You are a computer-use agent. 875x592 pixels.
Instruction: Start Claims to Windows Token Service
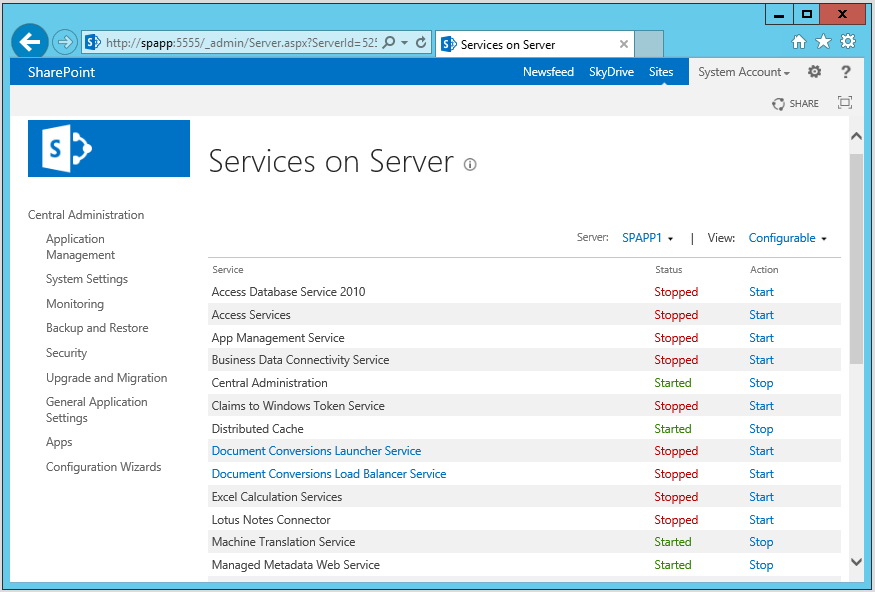click(761, 406)
